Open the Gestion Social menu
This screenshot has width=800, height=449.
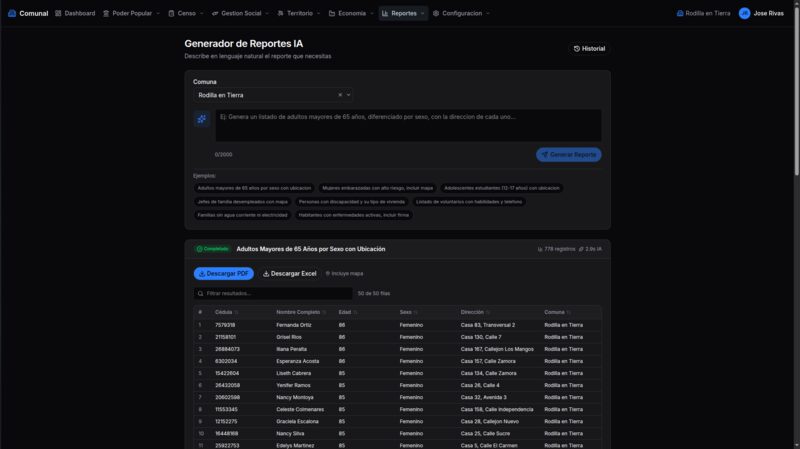(x=240, y=13)
